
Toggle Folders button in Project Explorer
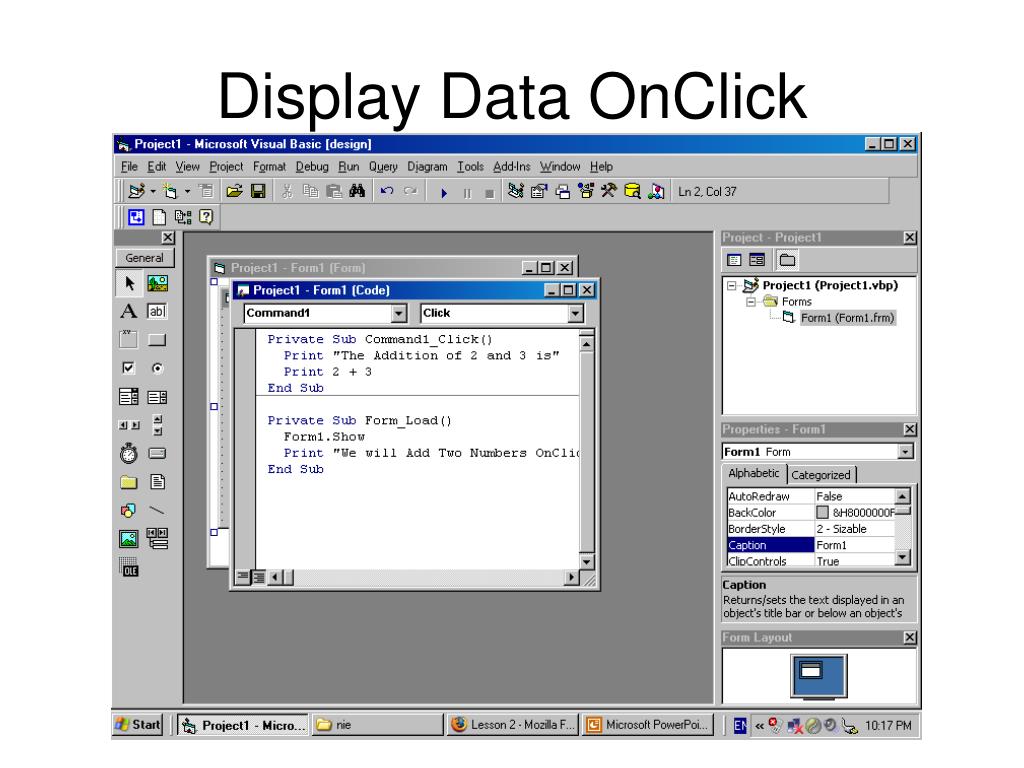pyautogui.click(x=787, y=260)
